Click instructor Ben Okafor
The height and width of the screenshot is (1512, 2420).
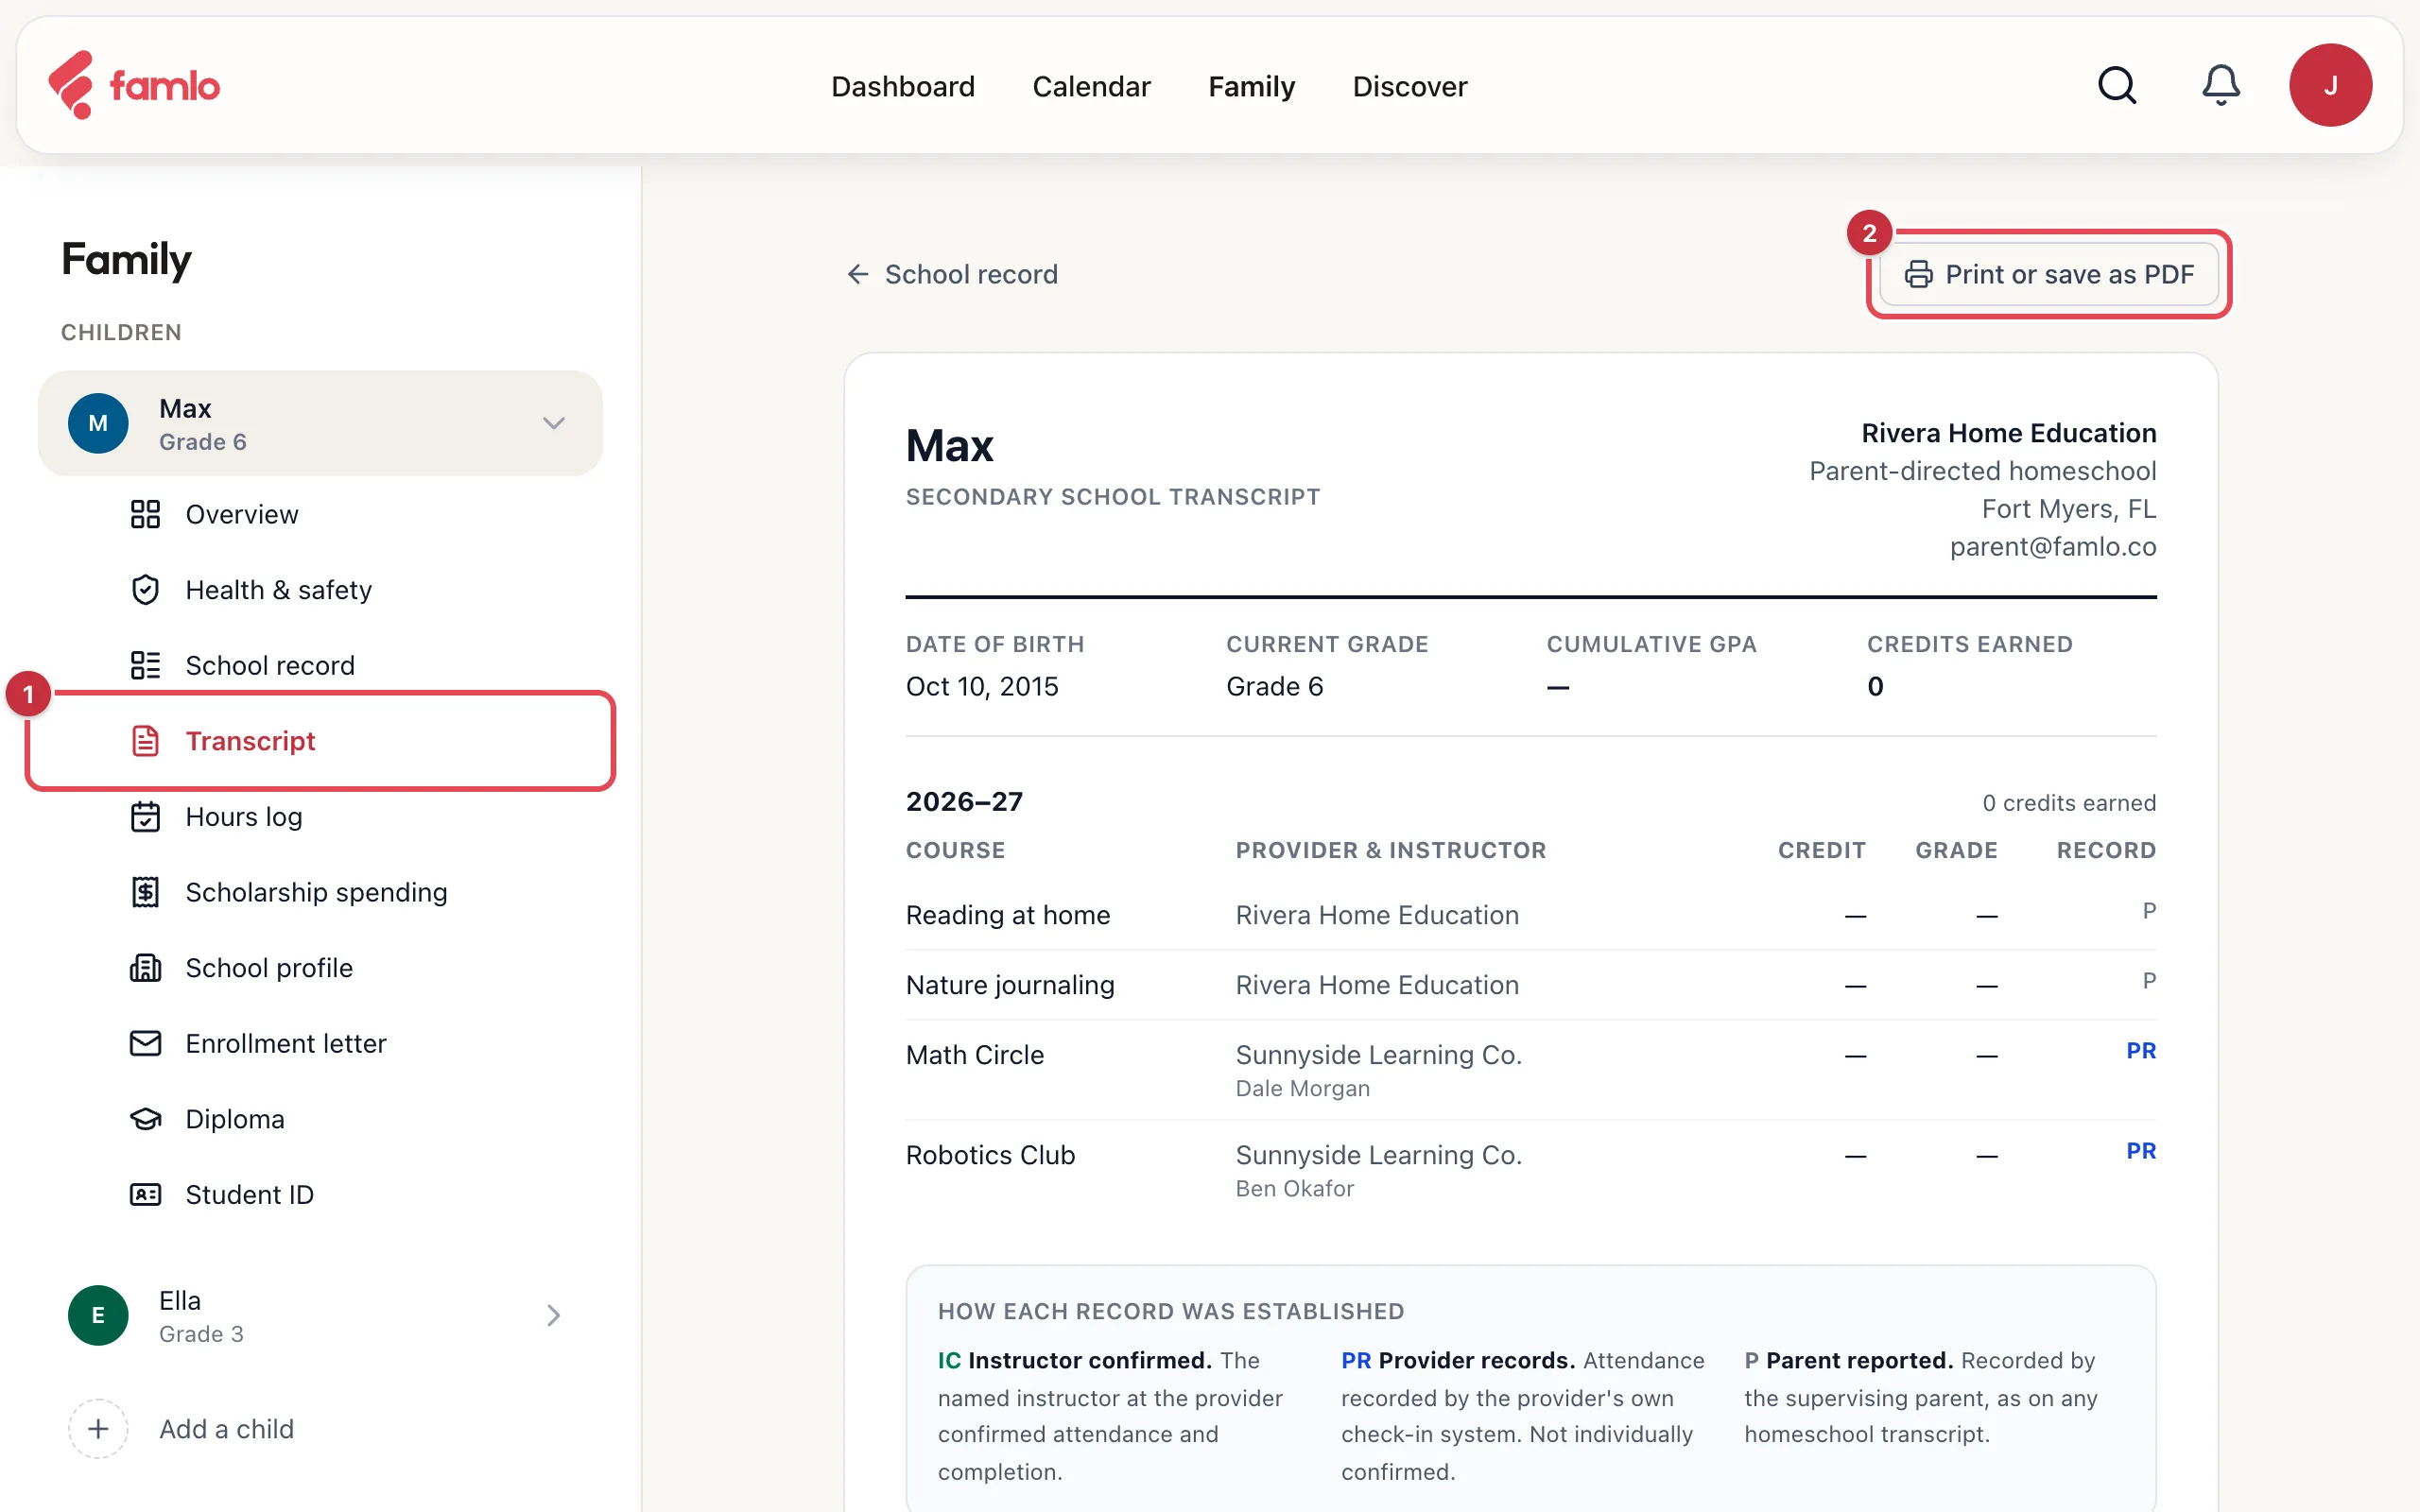(x=1294, y=1188)
